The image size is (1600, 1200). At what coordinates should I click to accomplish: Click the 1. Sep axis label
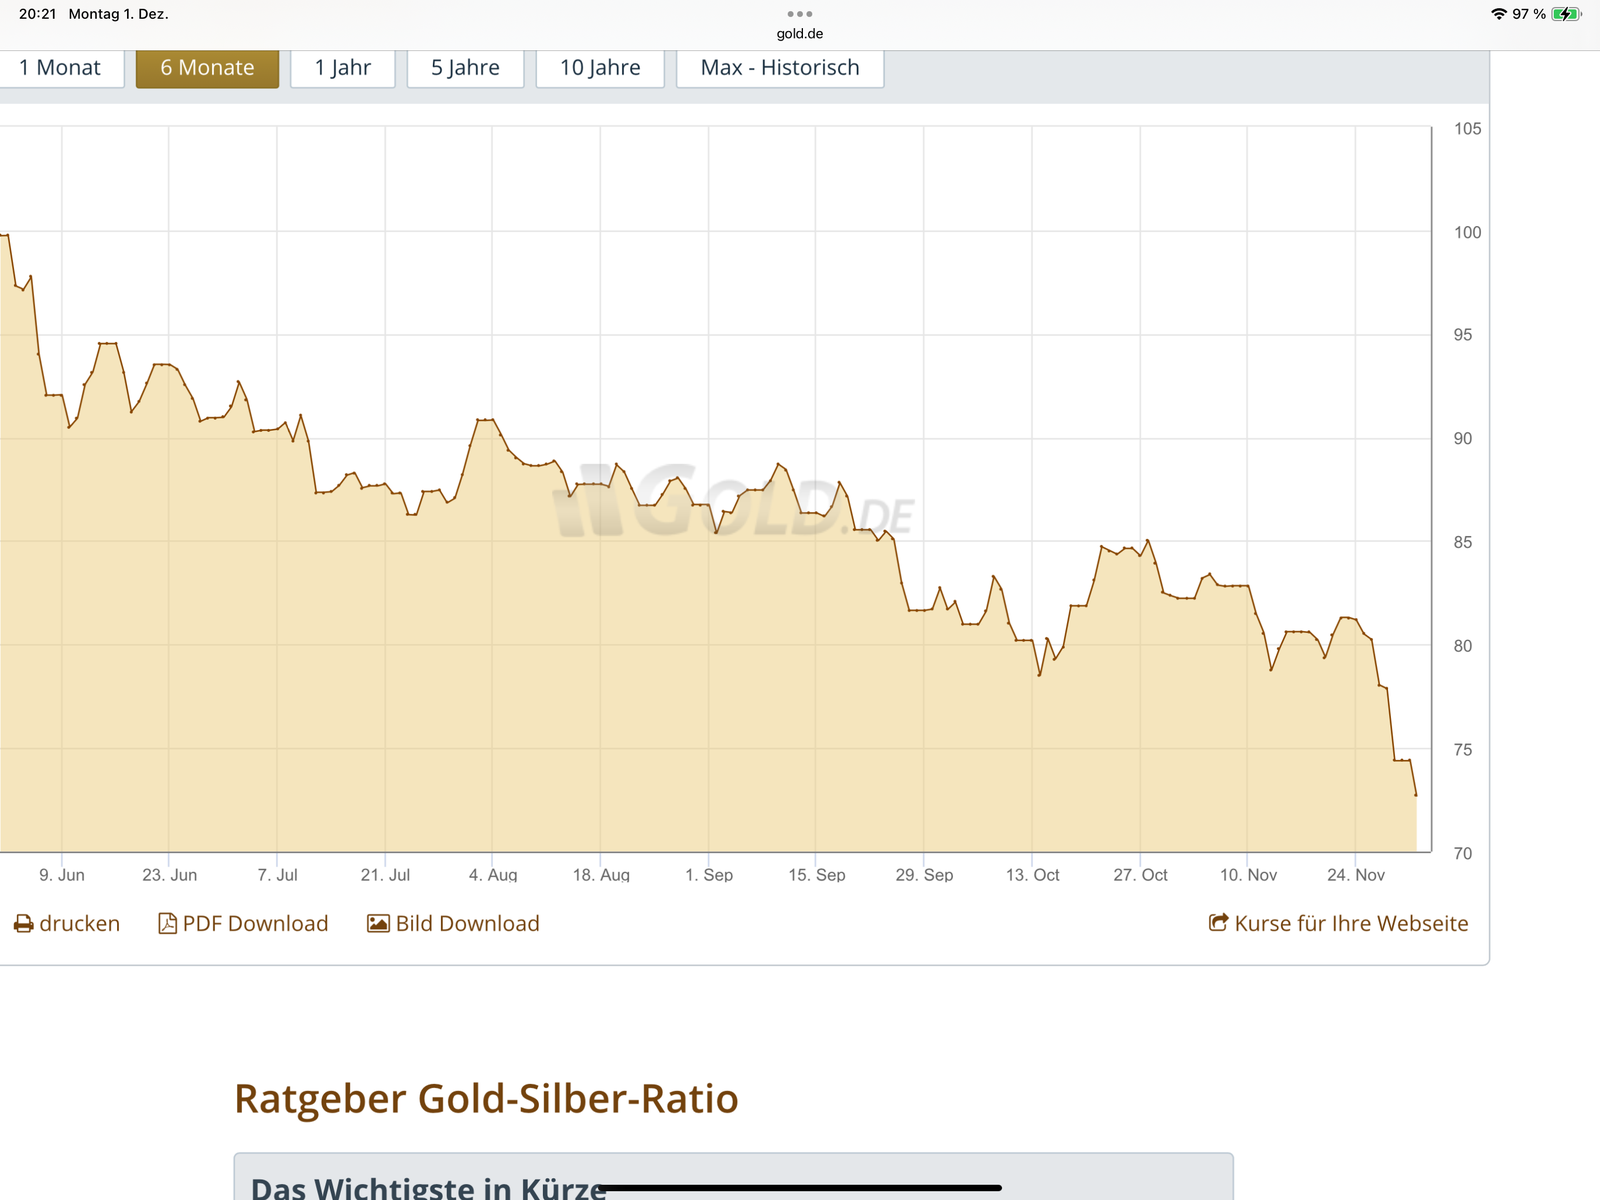709,875
